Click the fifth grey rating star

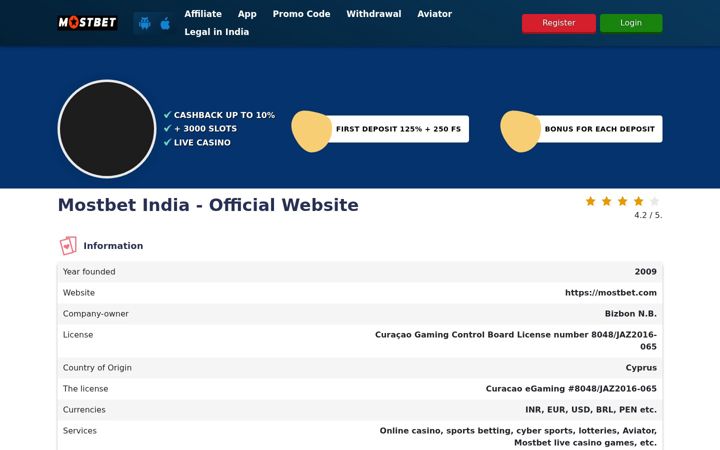tap(655, 201)
